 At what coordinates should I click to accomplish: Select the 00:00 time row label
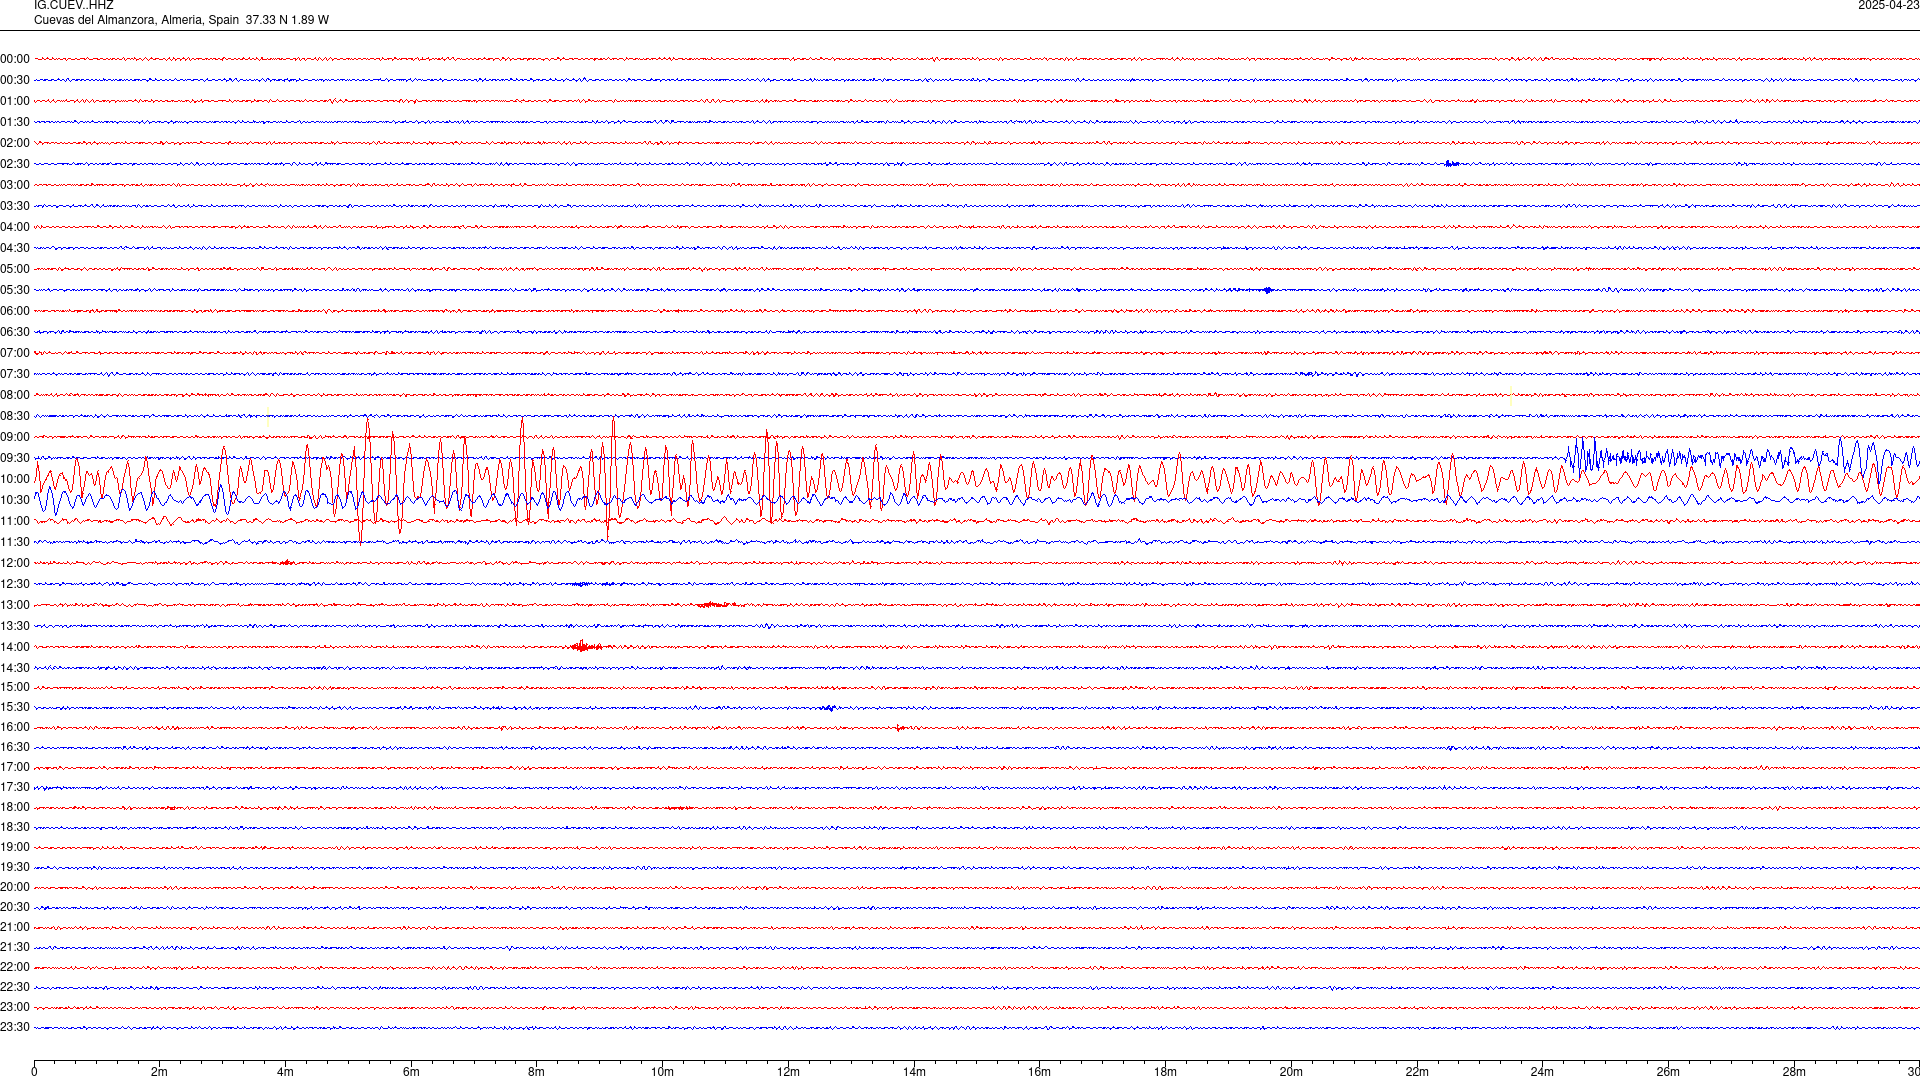click(15, 59)
